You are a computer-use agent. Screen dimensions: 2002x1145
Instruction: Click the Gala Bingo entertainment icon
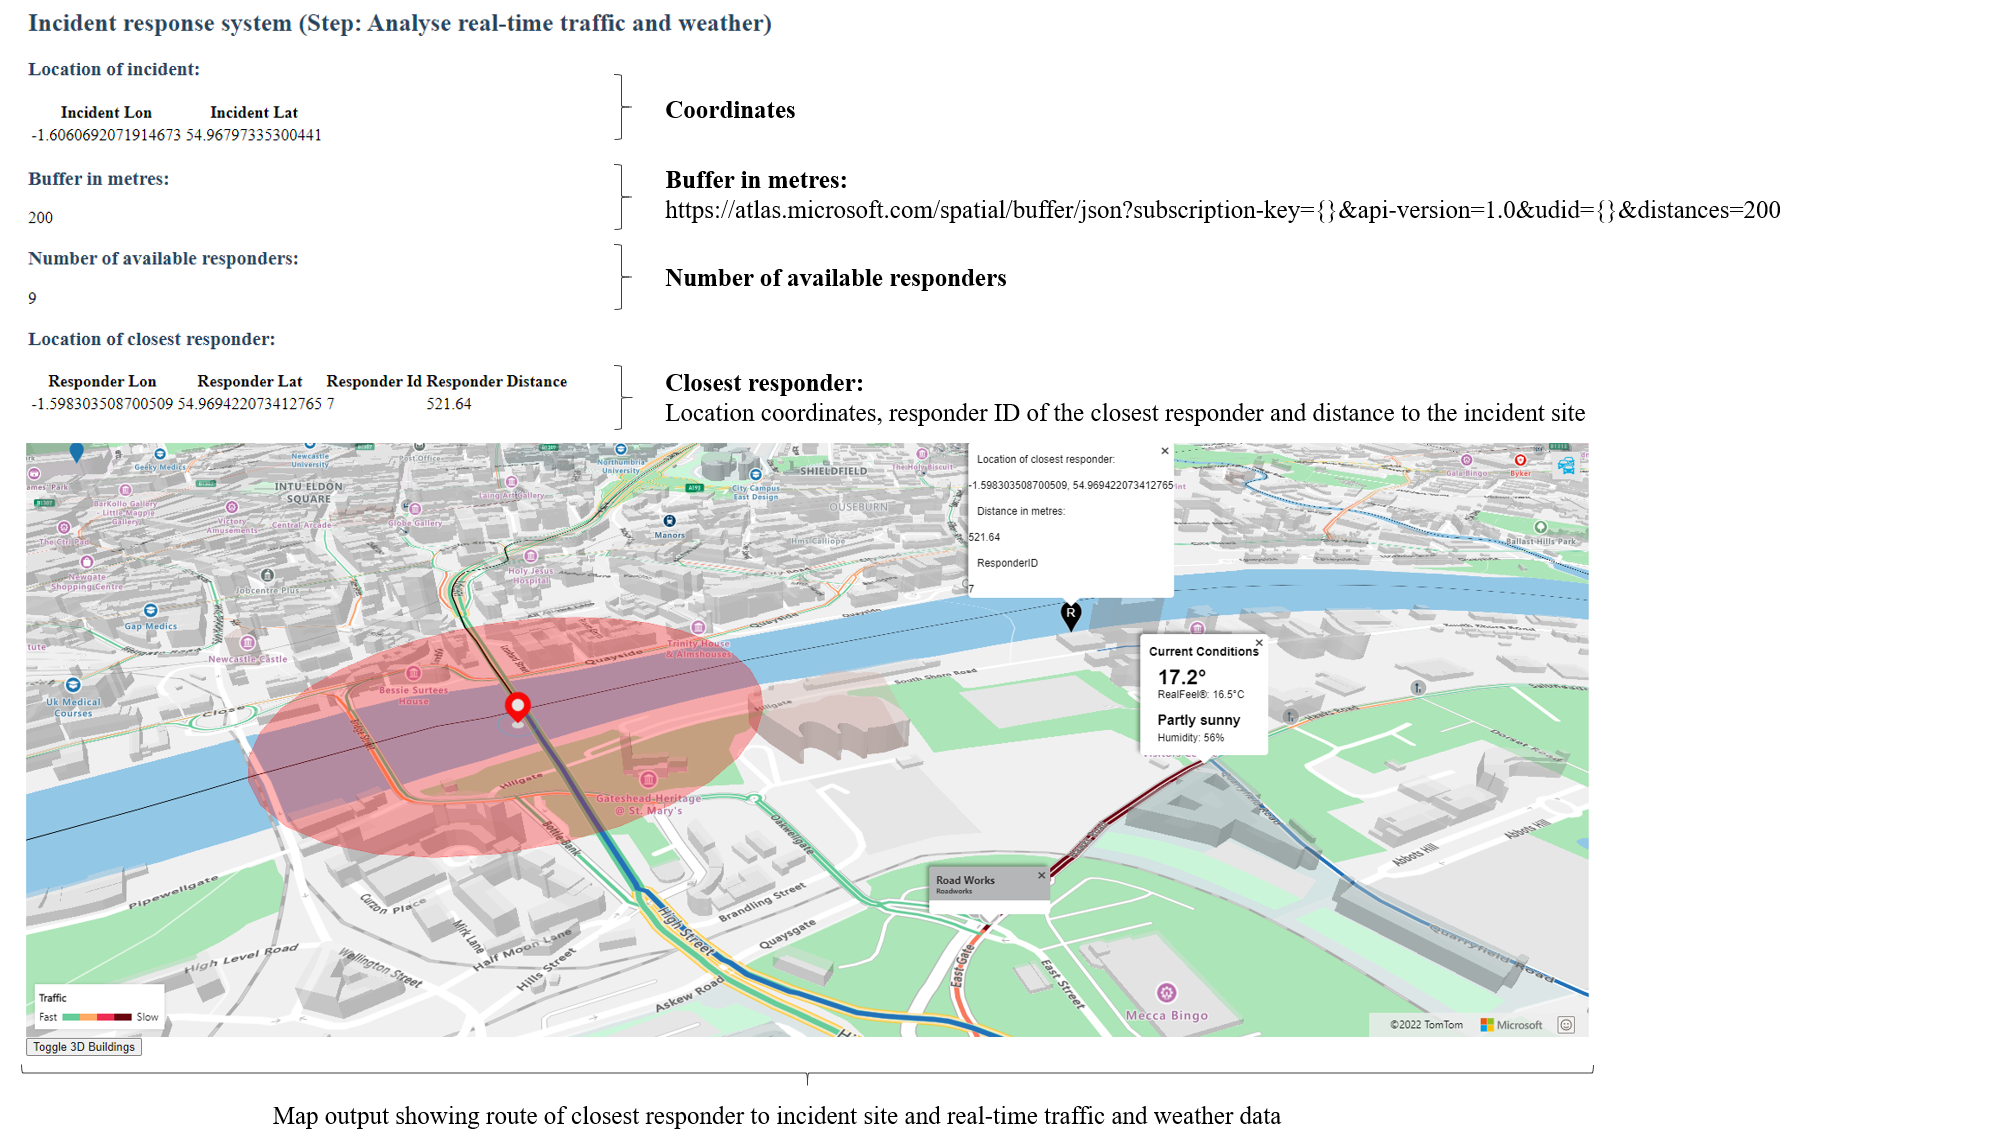[1466, 459]
